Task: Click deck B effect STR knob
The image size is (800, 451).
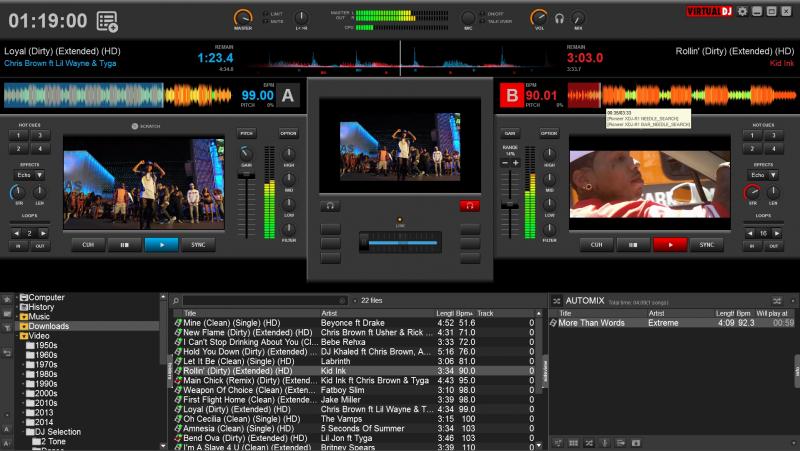Action: coord(752,192)
